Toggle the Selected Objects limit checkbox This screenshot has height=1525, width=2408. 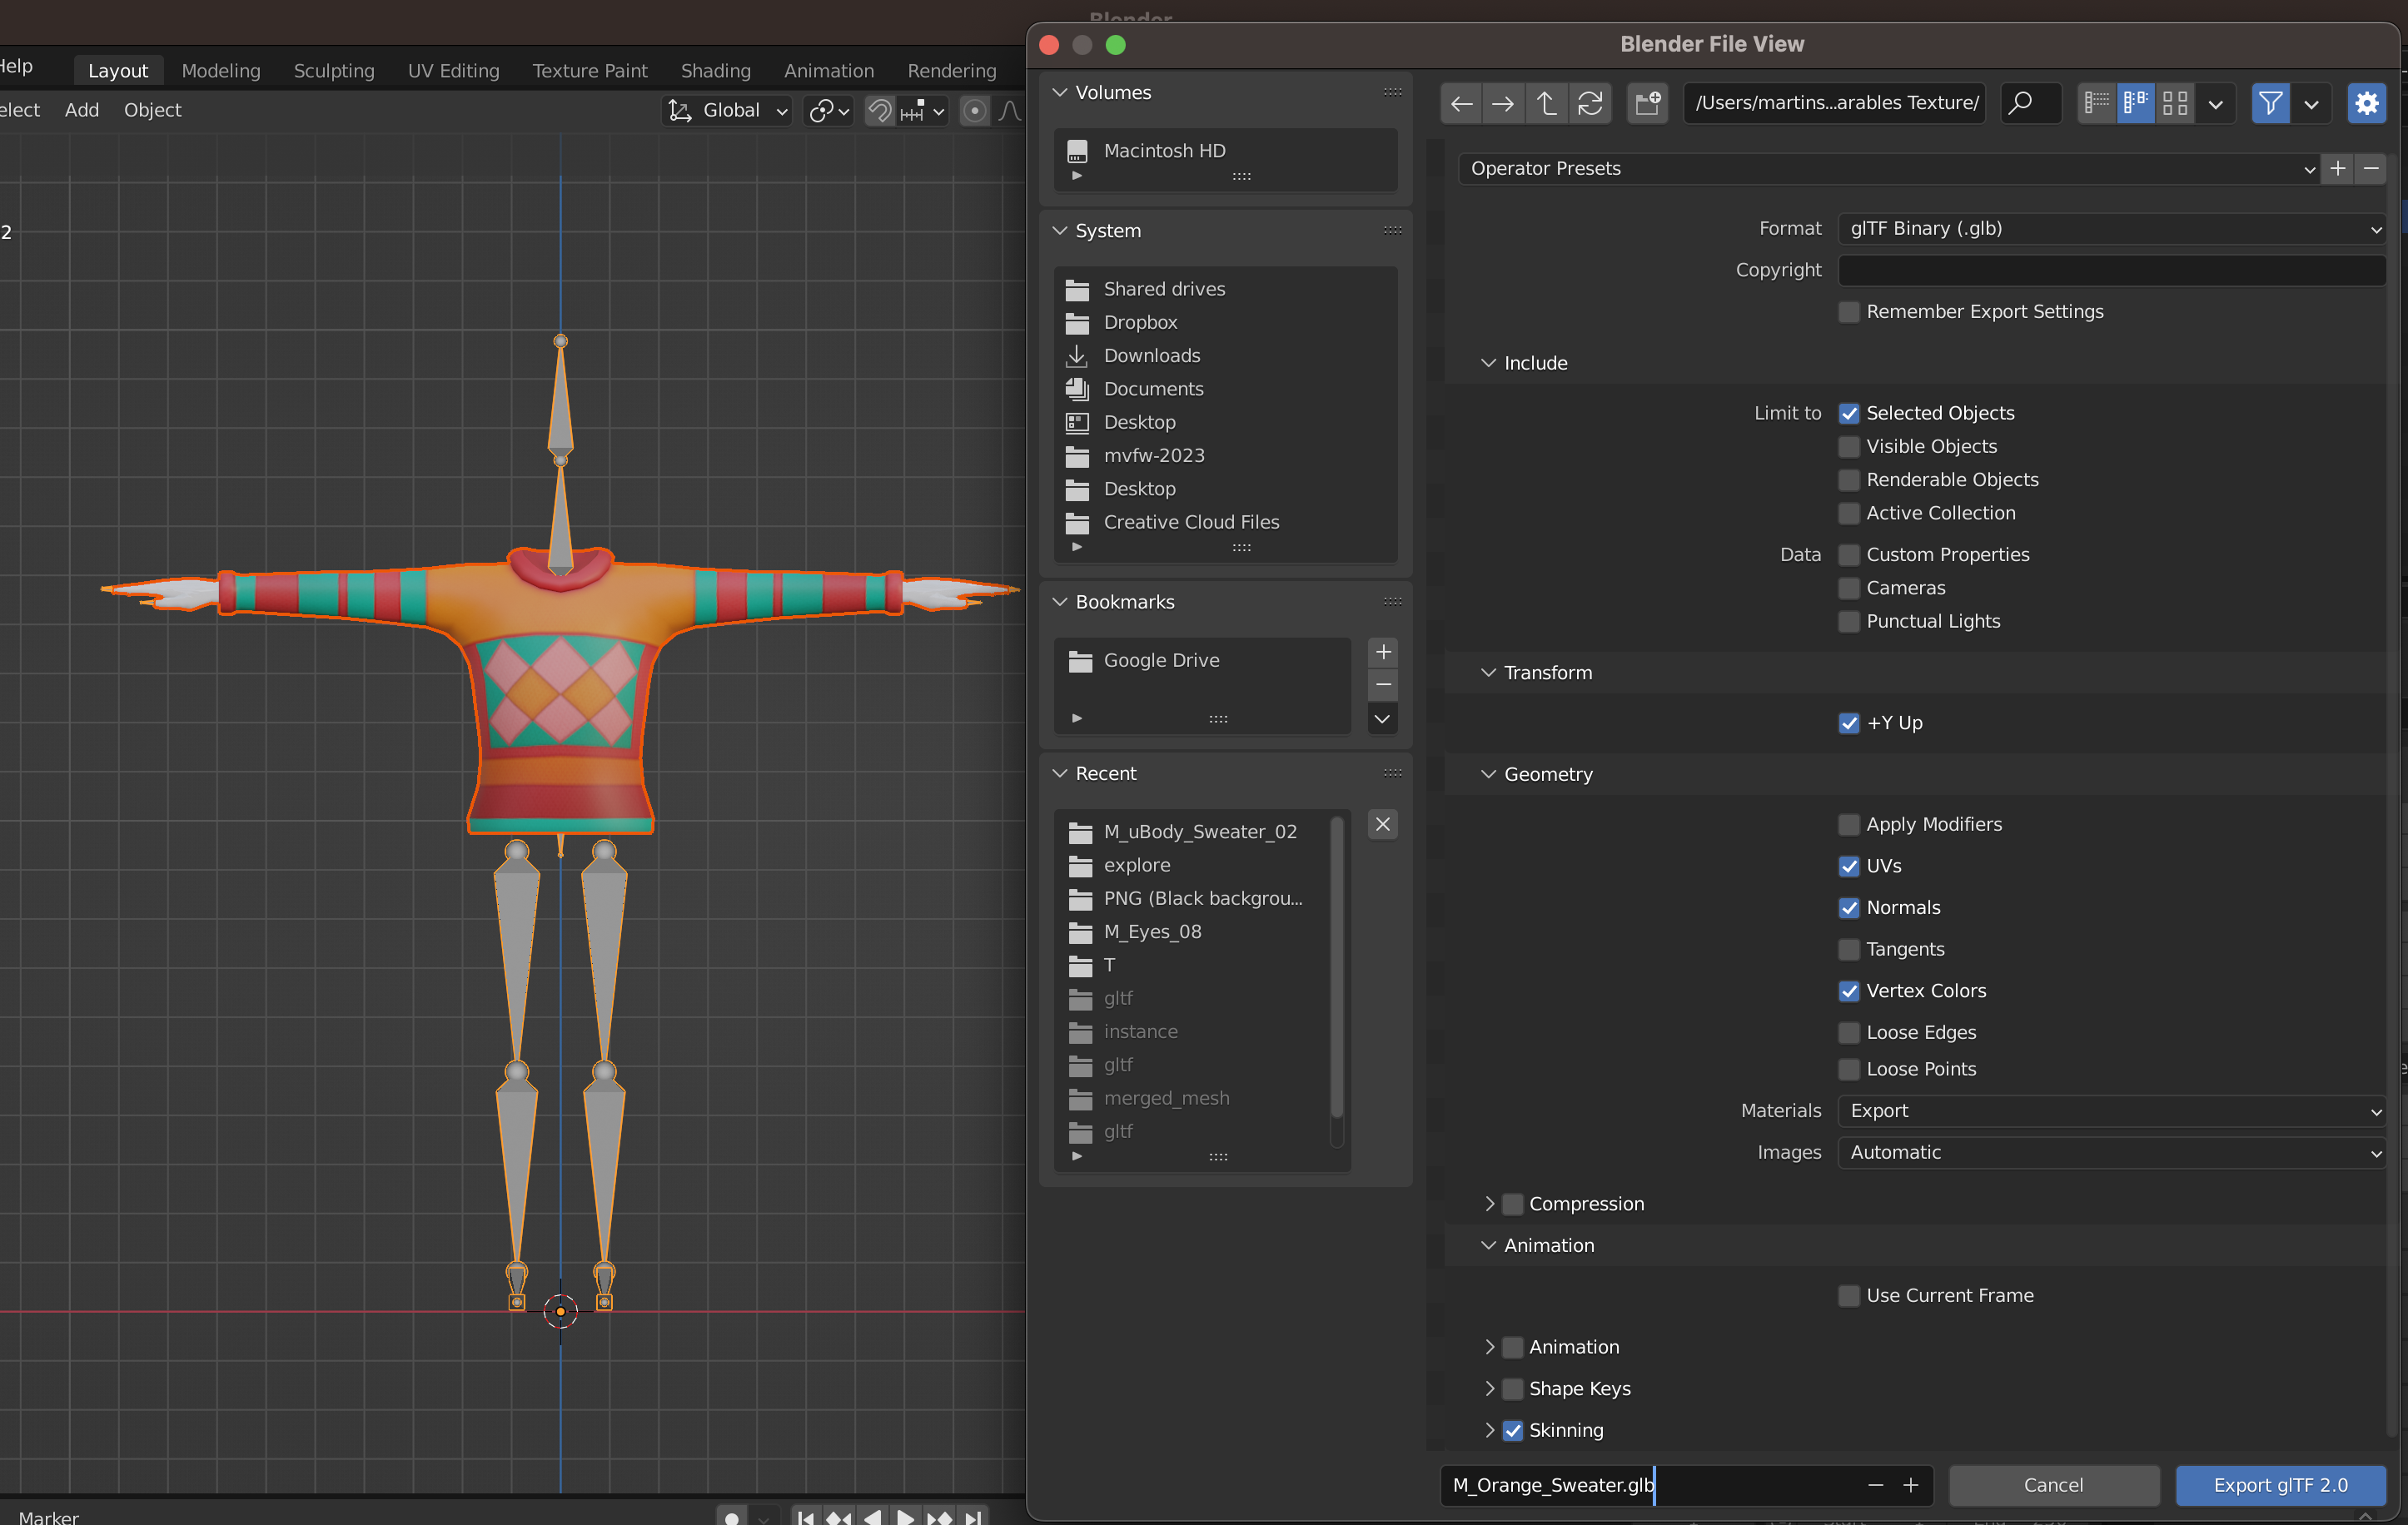coord(1848,410)
